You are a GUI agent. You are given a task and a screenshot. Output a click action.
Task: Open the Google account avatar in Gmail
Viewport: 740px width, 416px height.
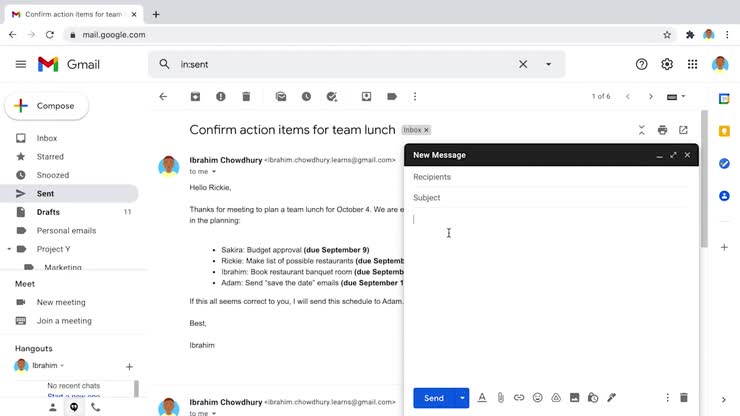pyautogui.click(x=720, y=64)
